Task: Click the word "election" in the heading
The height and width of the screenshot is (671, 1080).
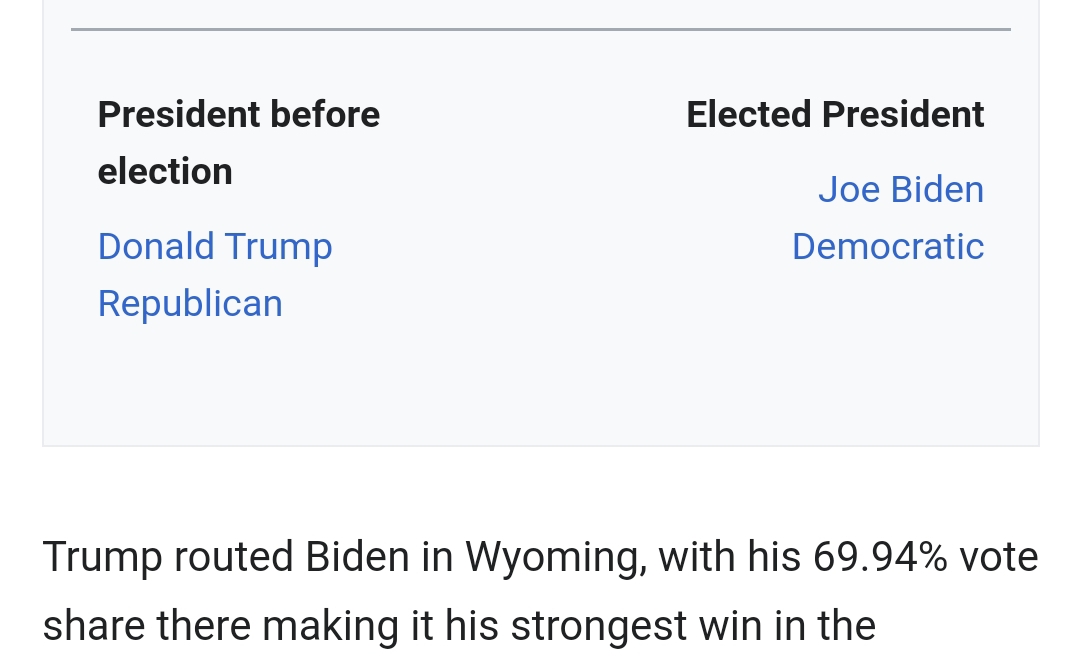Action: (165, 172)
